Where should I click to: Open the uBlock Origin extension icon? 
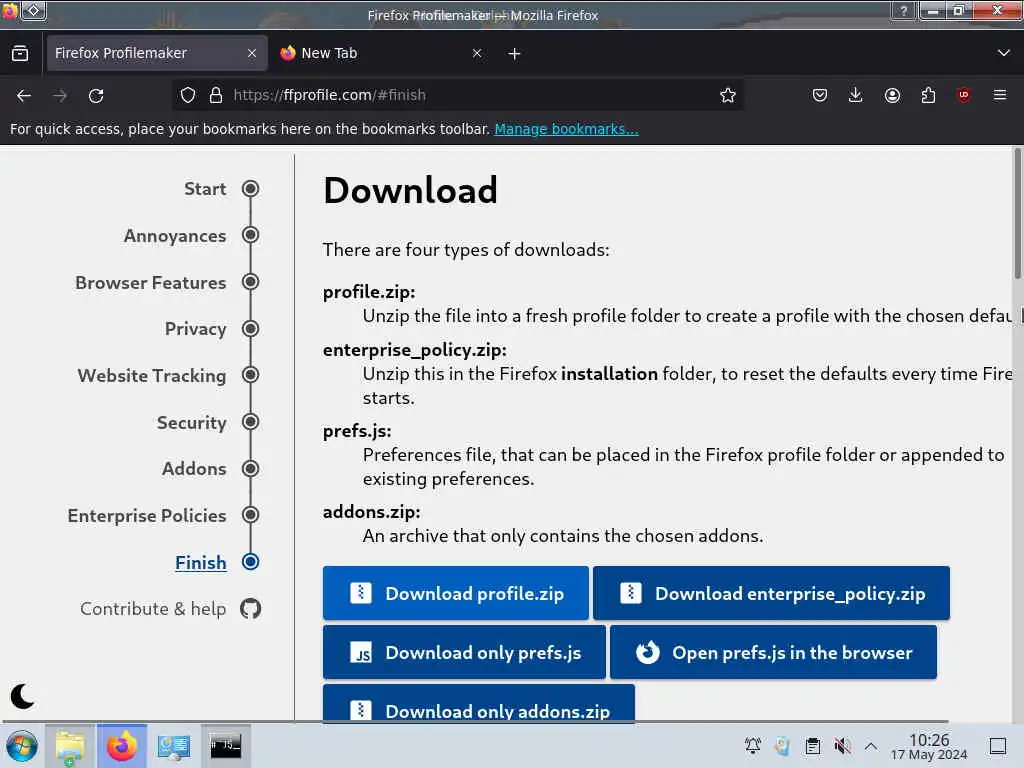click(963, 95)
